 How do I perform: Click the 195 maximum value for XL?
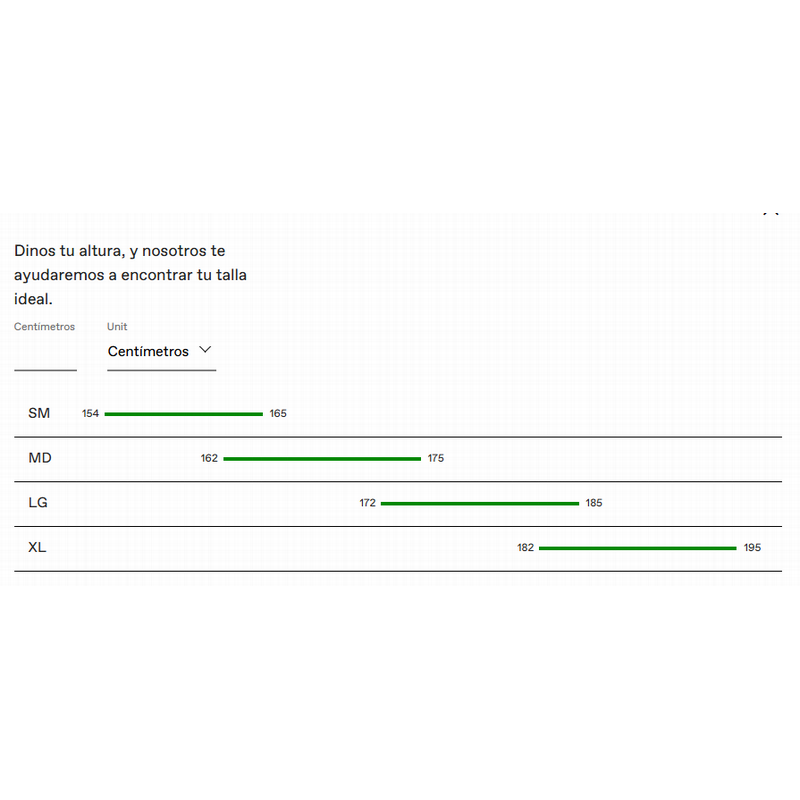(x=753, y=547)
